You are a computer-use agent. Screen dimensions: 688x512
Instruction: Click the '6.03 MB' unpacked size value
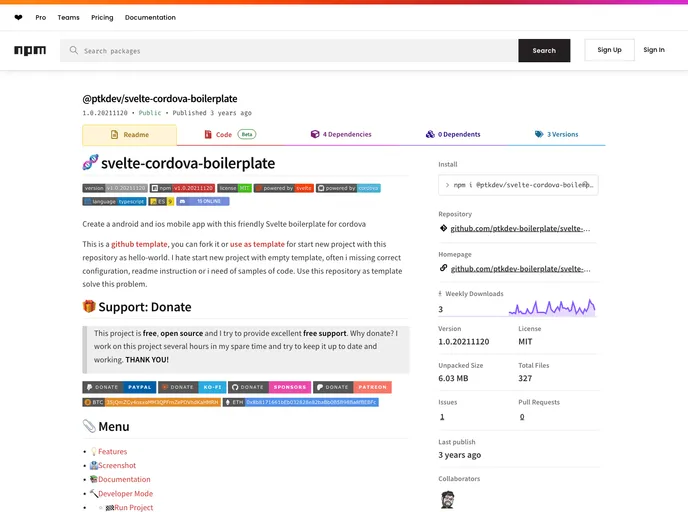click(x=453, y=378)
